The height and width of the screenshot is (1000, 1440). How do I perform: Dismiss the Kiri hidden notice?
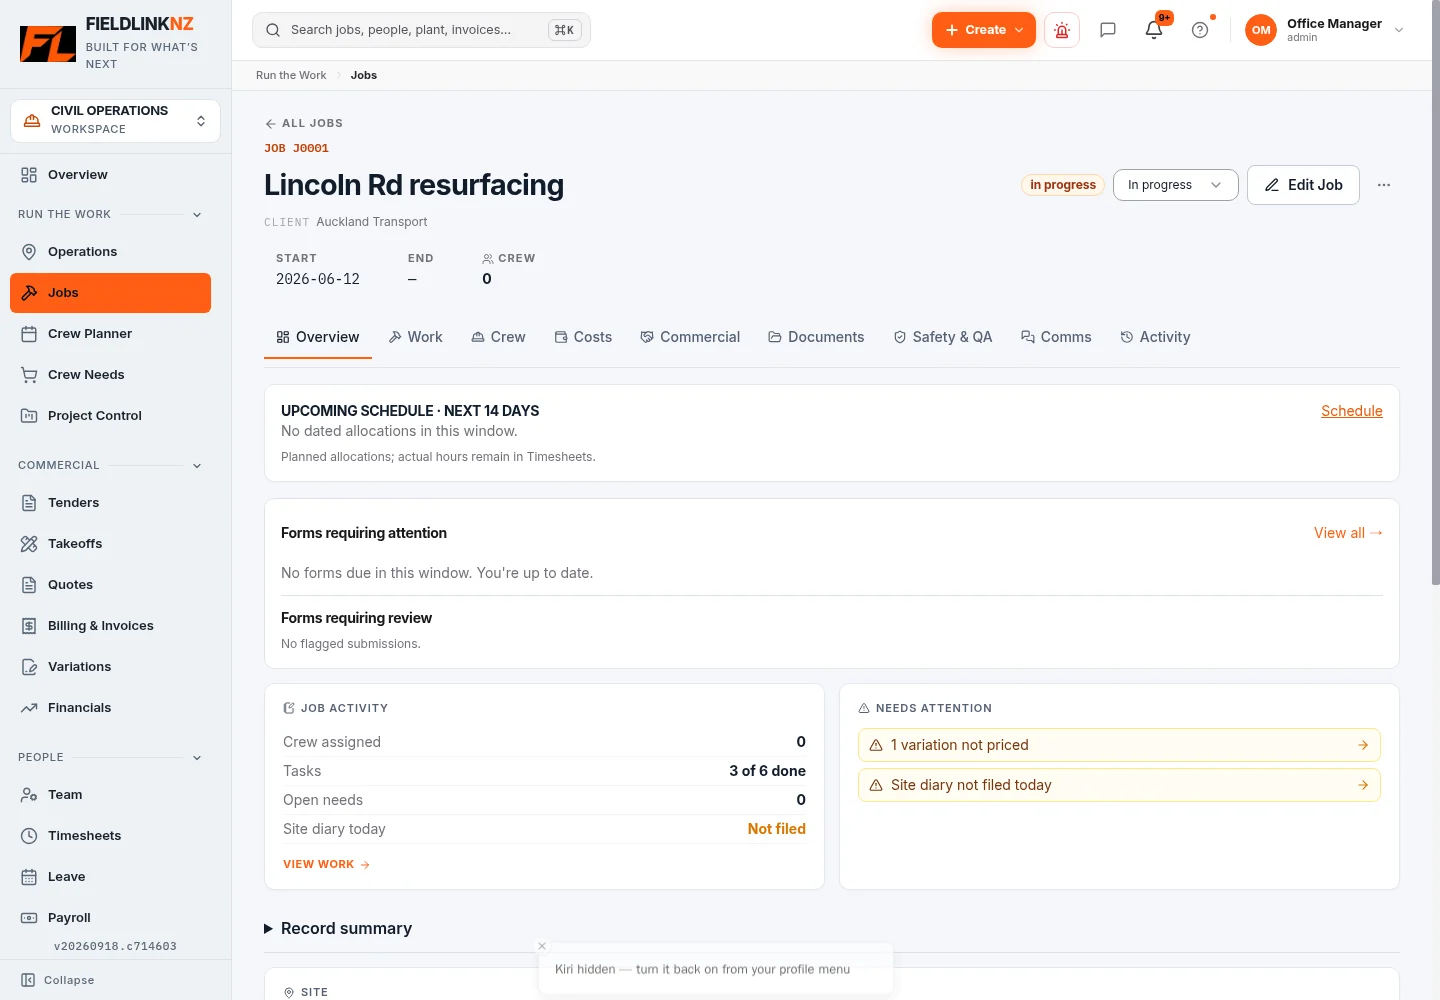point(542,946)
